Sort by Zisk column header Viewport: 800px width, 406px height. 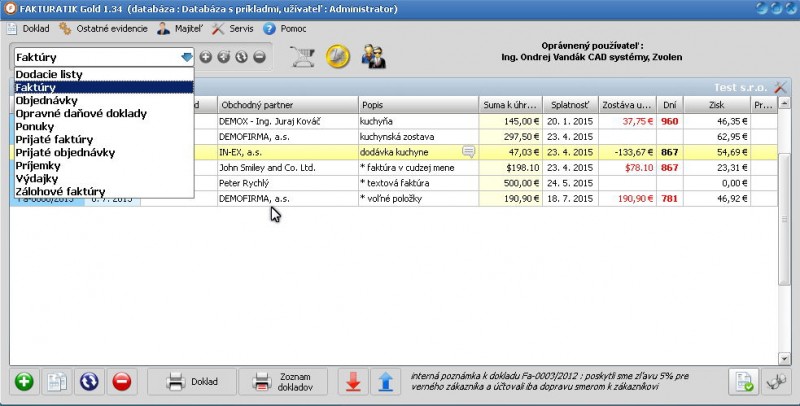point(716,105)
